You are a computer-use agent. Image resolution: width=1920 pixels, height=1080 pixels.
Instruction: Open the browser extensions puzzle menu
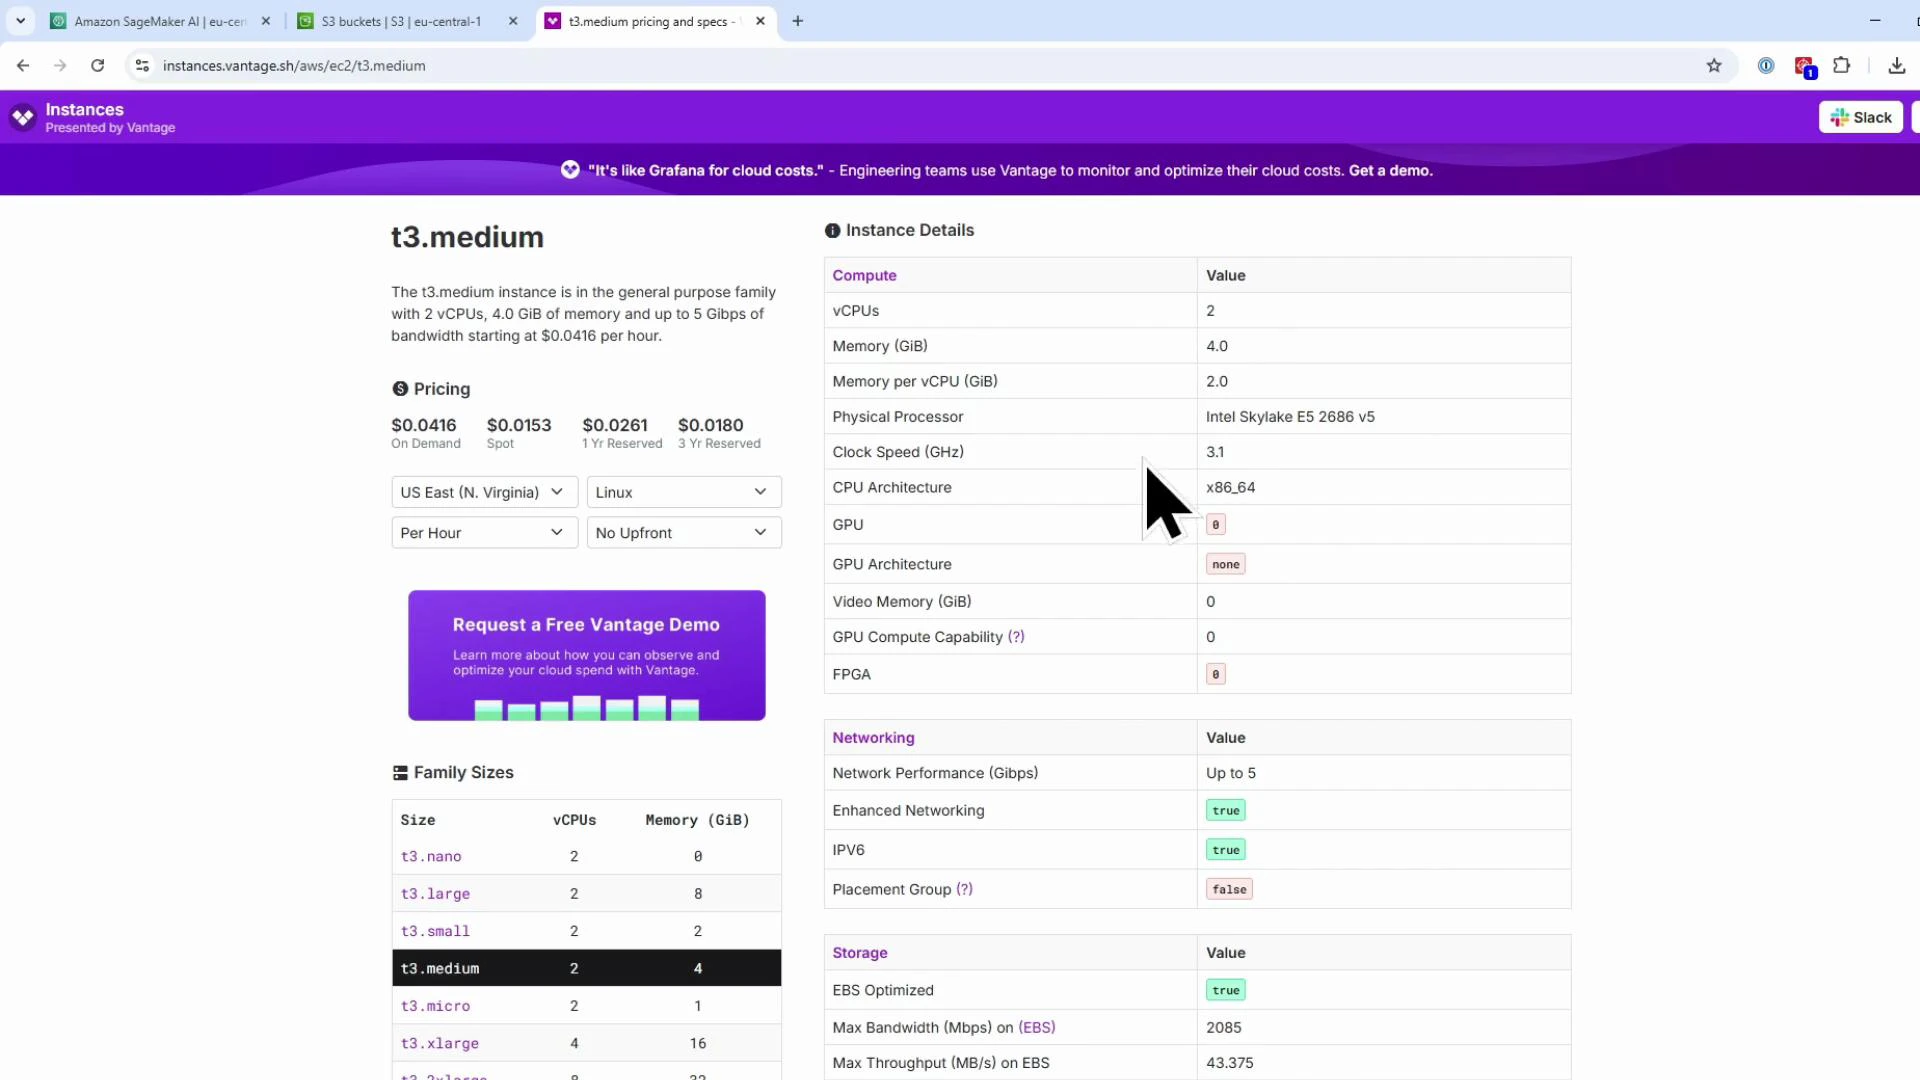pos(1841,65)
